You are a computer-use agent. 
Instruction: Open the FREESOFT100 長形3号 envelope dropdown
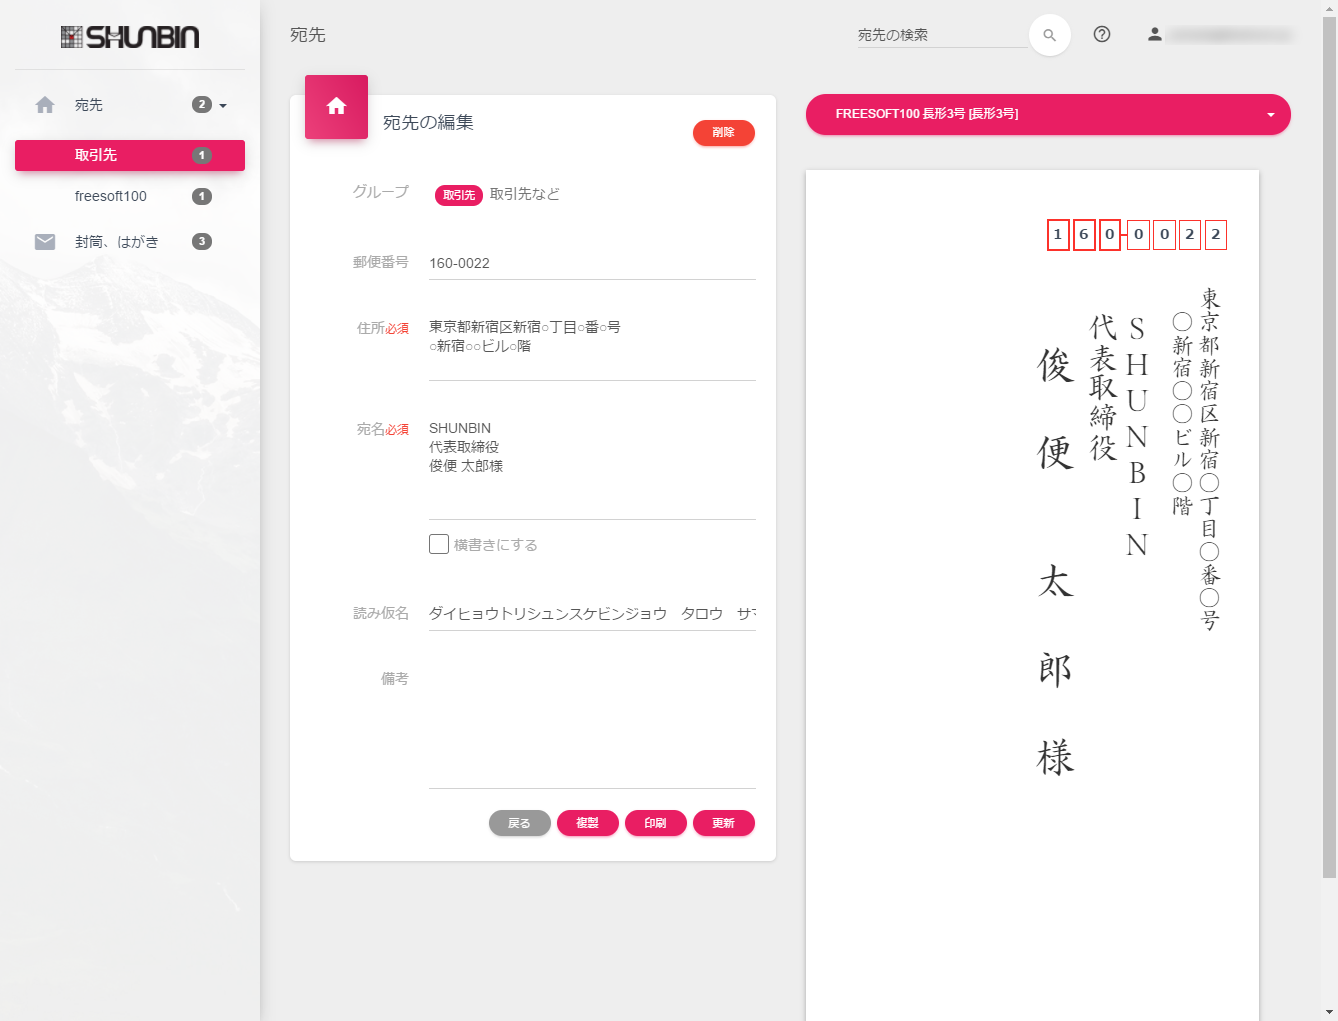pos(1048,114)
